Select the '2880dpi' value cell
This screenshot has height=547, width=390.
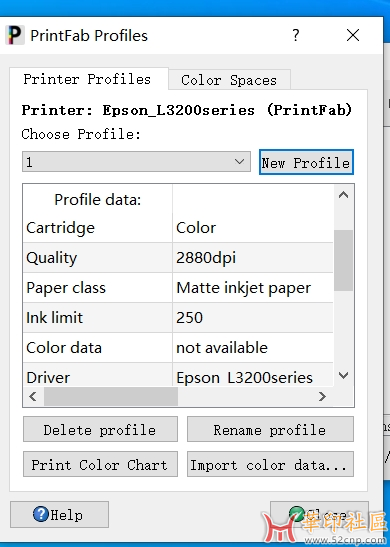coord(253,258)
